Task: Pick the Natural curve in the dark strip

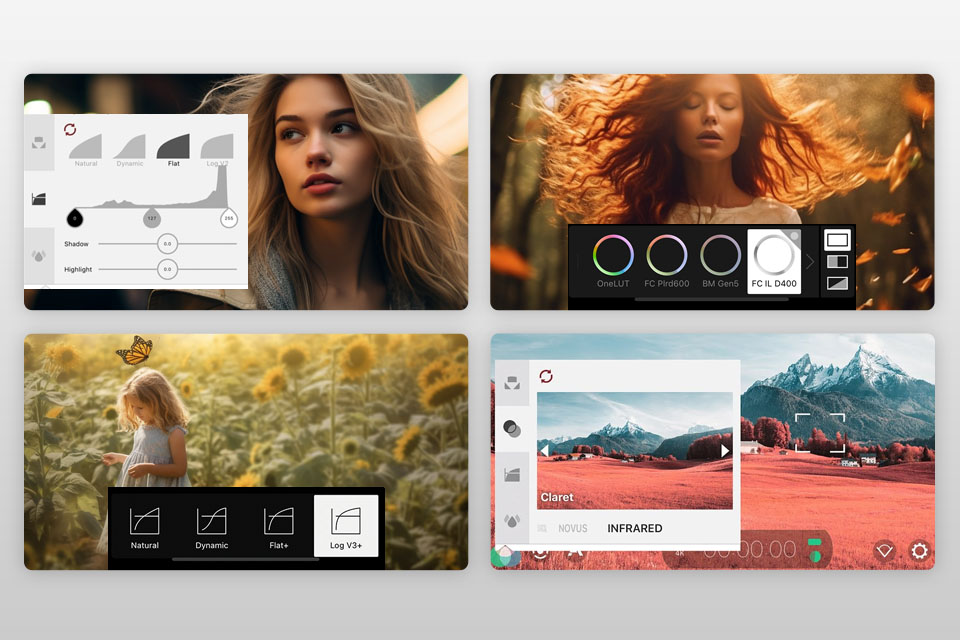Action: [144, 527]
